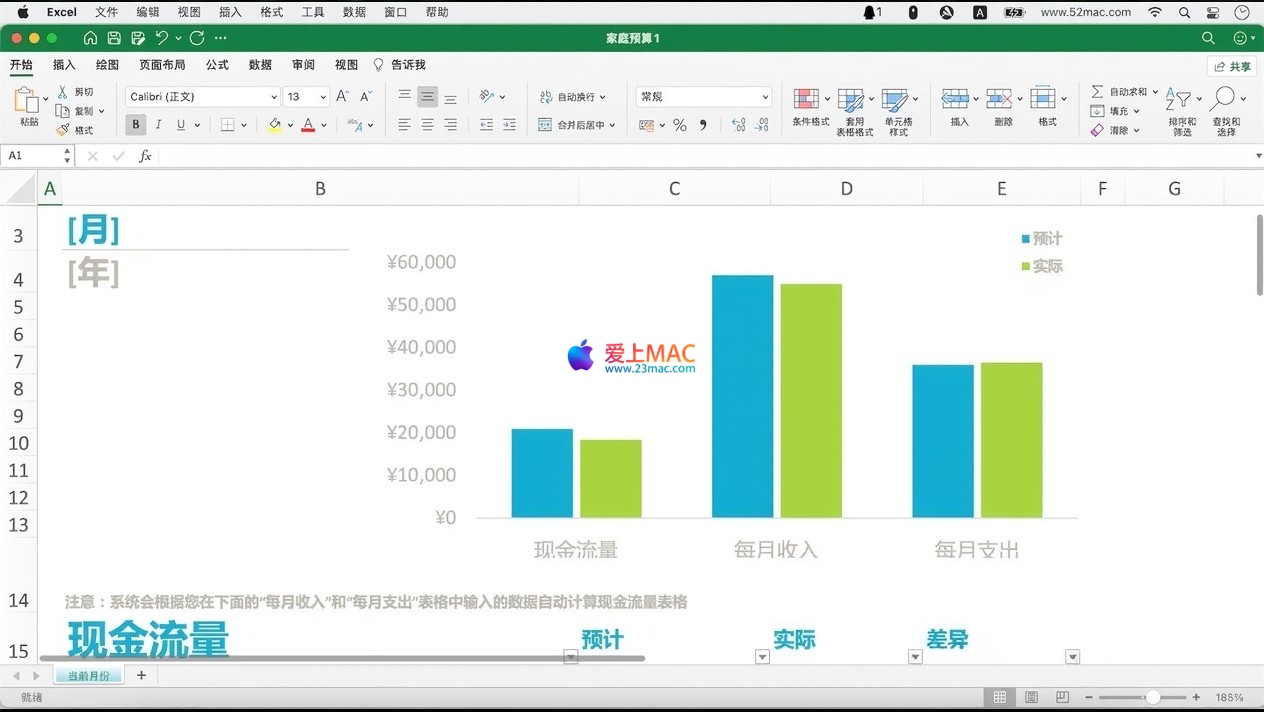Click the 共享 share button

point(1232,67)
